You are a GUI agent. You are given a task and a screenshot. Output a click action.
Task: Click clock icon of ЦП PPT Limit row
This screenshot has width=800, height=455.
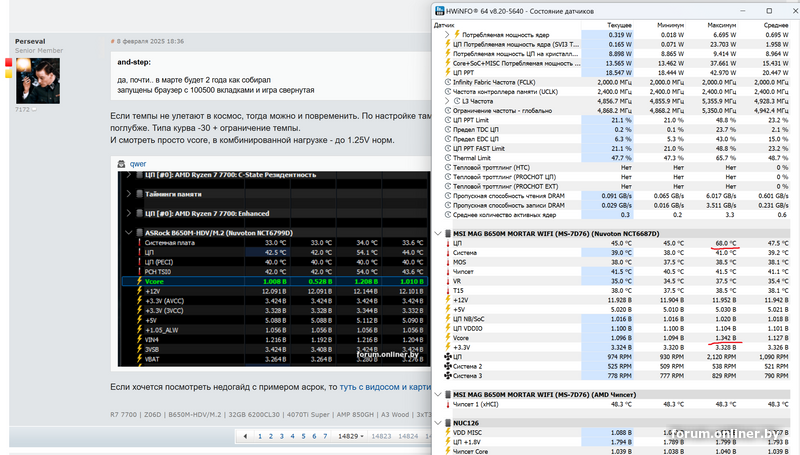click(448, 120)
